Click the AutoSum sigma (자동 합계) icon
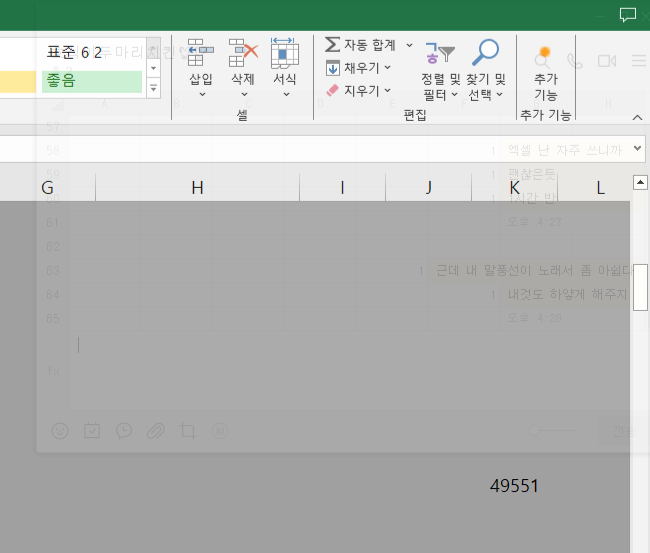This screenshot has width=650, height=553. [x=332, y=44]
